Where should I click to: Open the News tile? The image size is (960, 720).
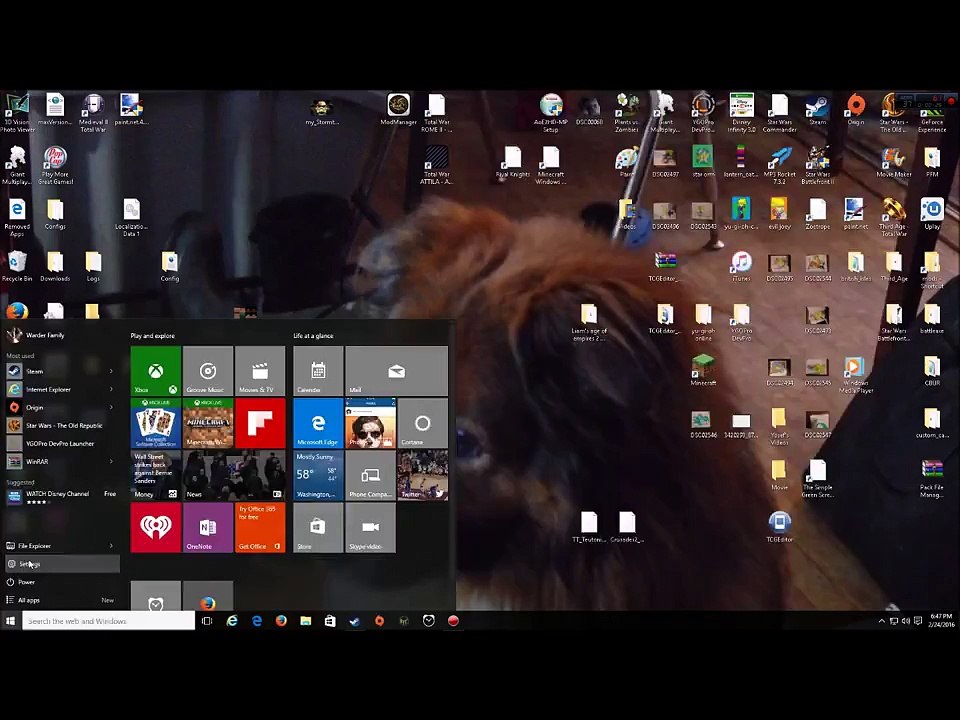coord(234,476)
